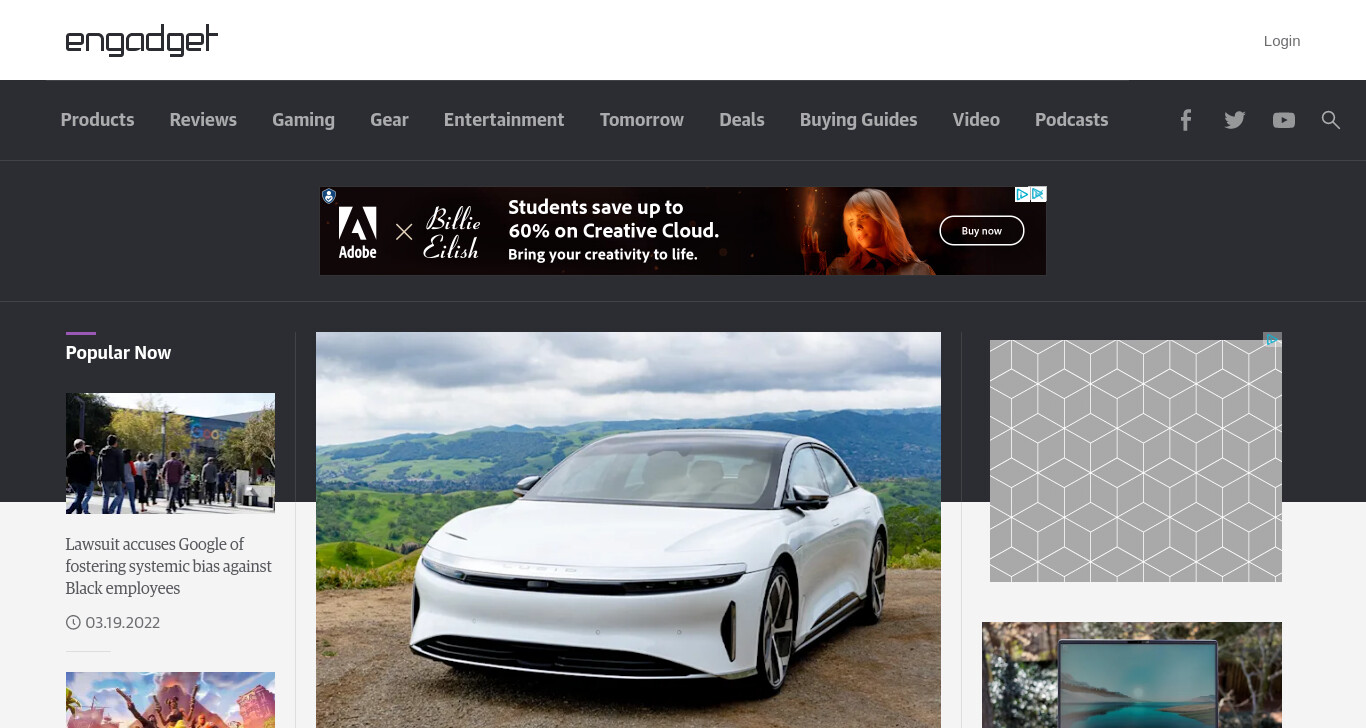Open the Google lawsuit article headline
The height and width of the screenshot is (728, 1366).
point(168,566)
